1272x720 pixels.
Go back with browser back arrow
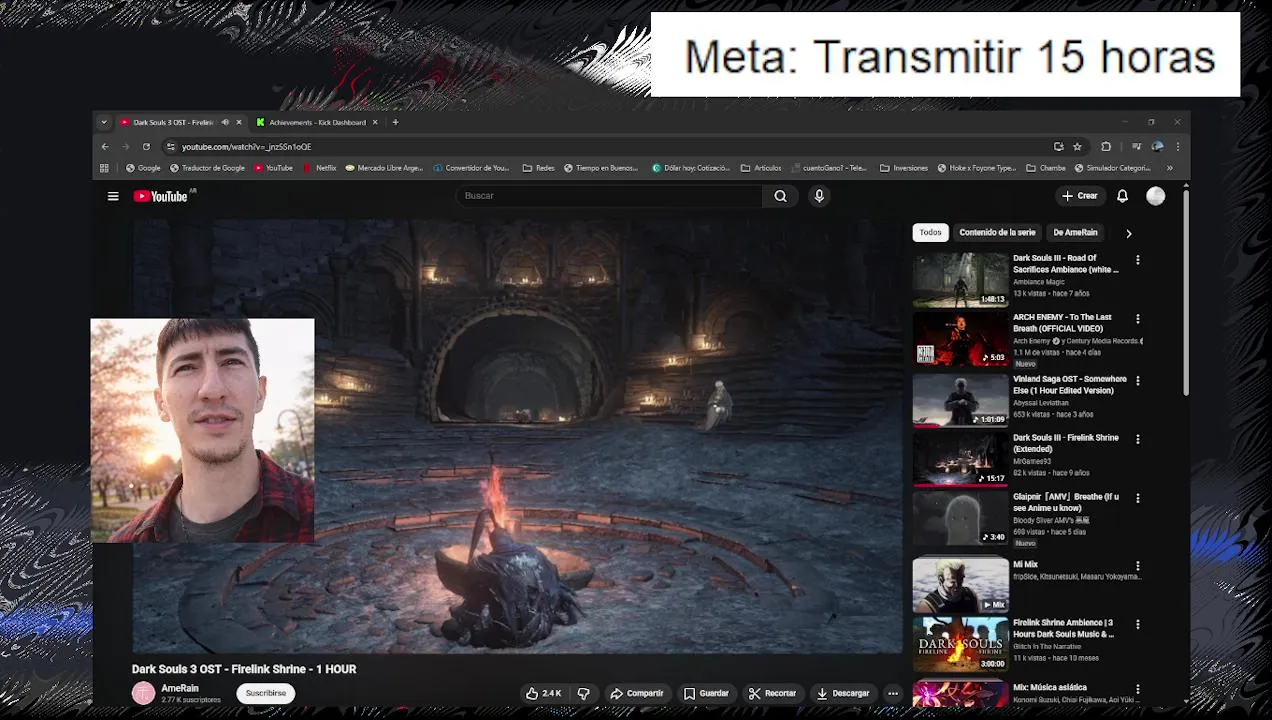click(x=105, y=146)
